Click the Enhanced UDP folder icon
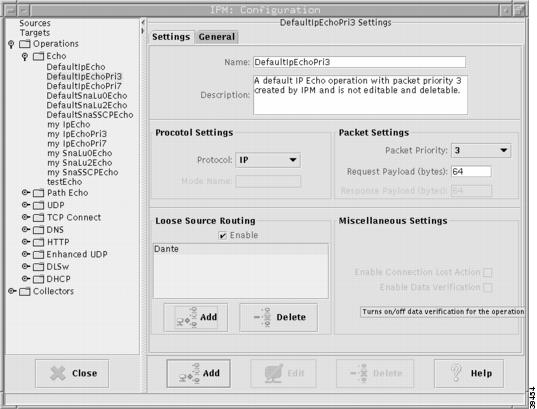Screen dimensions: 537x409 [38, 255]
